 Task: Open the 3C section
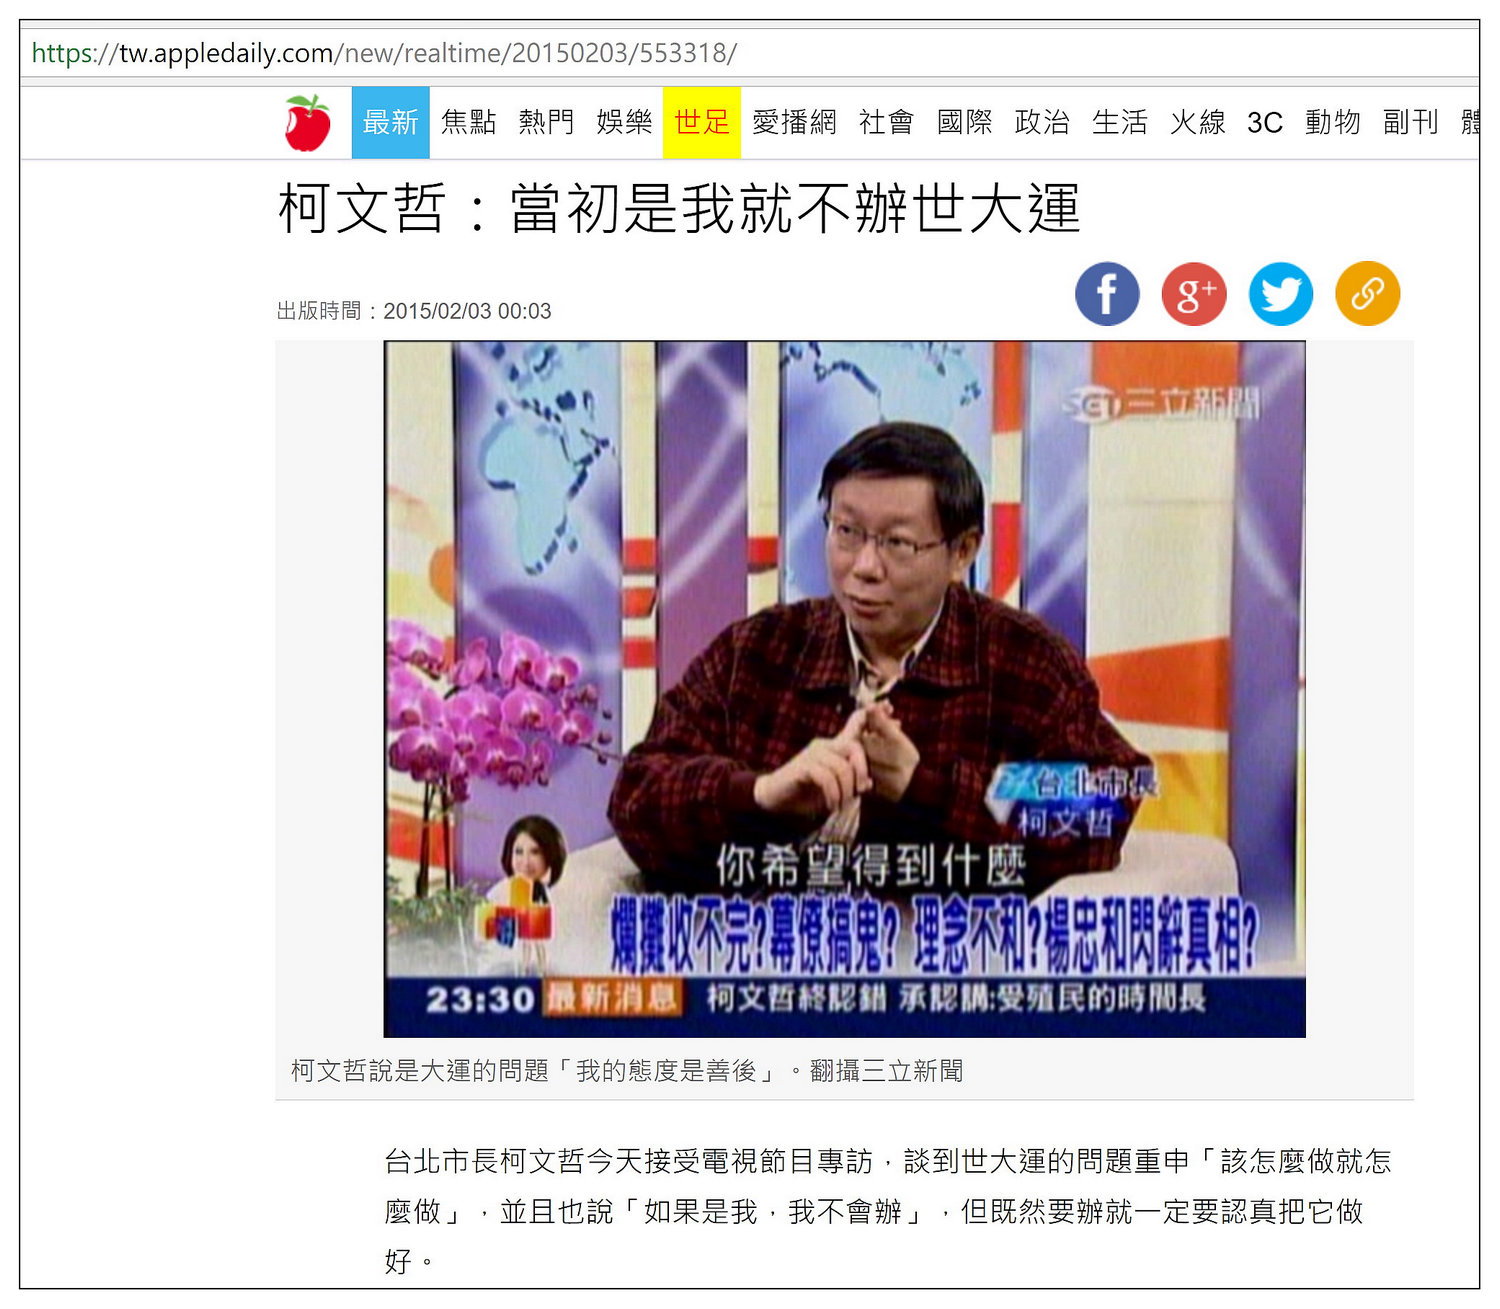(x=1265, y=122)
